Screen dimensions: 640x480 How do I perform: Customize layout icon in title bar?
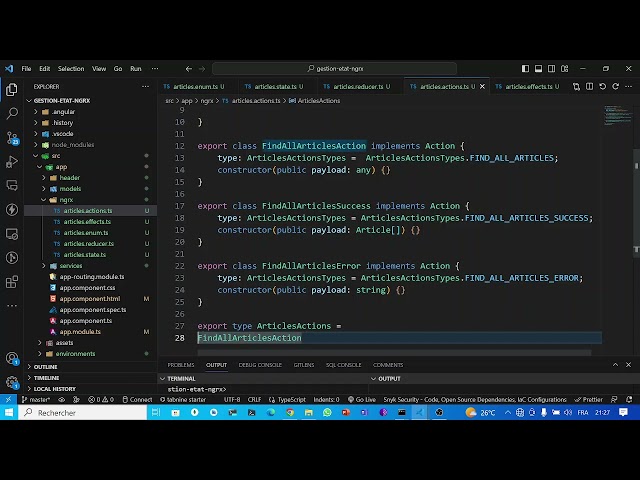(x=564, y=69)
